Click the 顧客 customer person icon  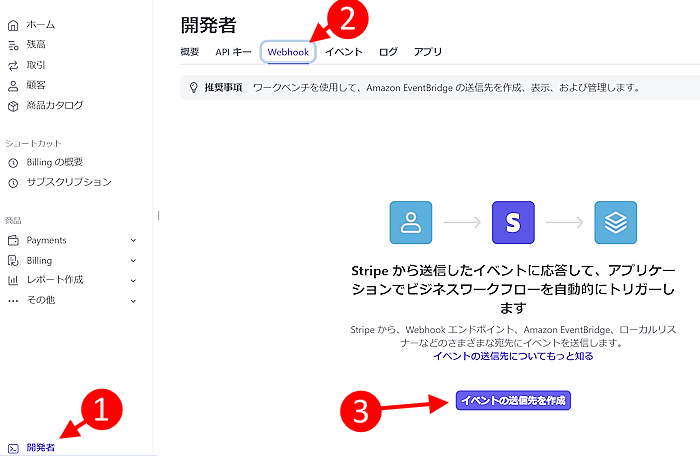click(x=13, y=86)
